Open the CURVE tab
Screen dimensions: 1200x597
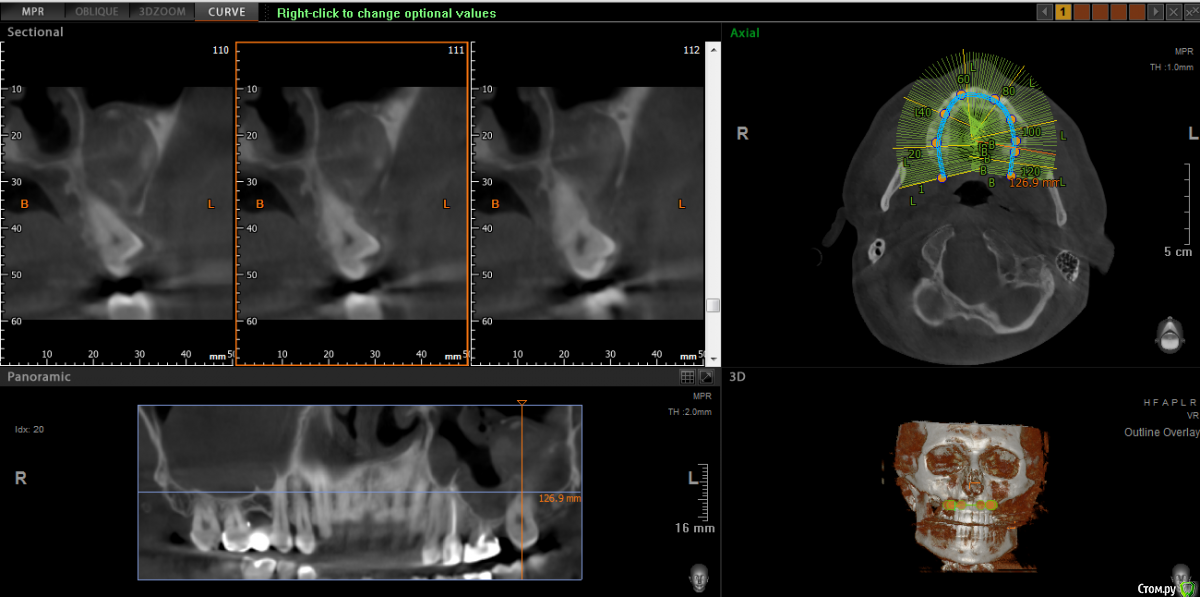point(226,12)
